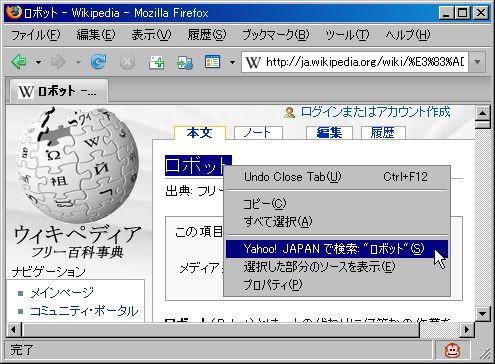The height and width of the screenshot is (364, 495).
Task: Open the メインページ sidebar link
Action: click(62, 293)
